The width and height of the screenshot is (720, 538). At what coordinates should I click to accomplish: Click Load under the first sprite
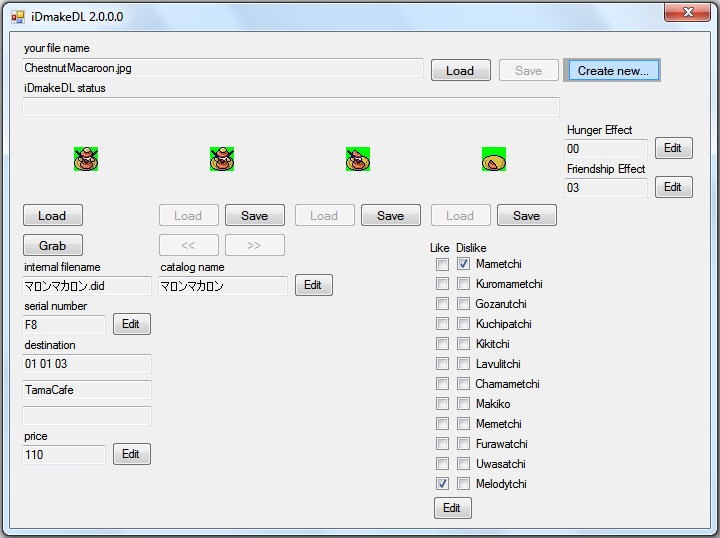(53, 215)
